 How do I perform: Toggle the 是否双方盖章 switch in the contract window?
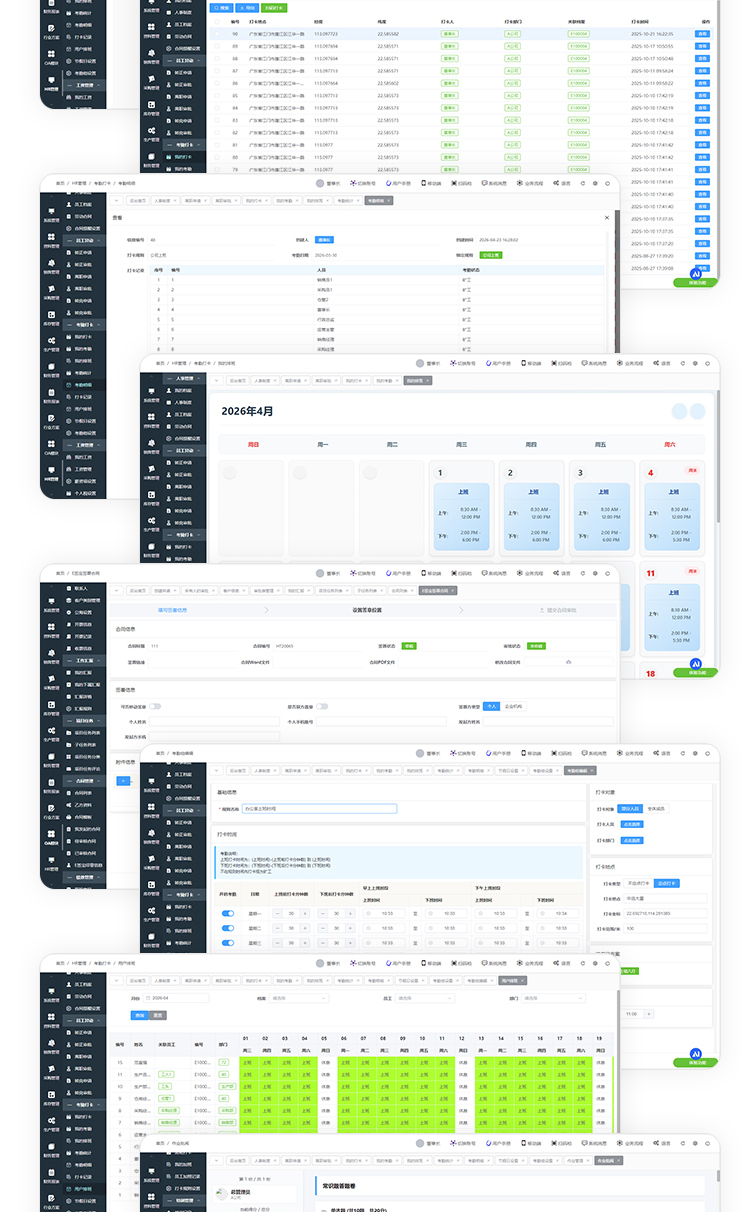[x=322, y=706]
